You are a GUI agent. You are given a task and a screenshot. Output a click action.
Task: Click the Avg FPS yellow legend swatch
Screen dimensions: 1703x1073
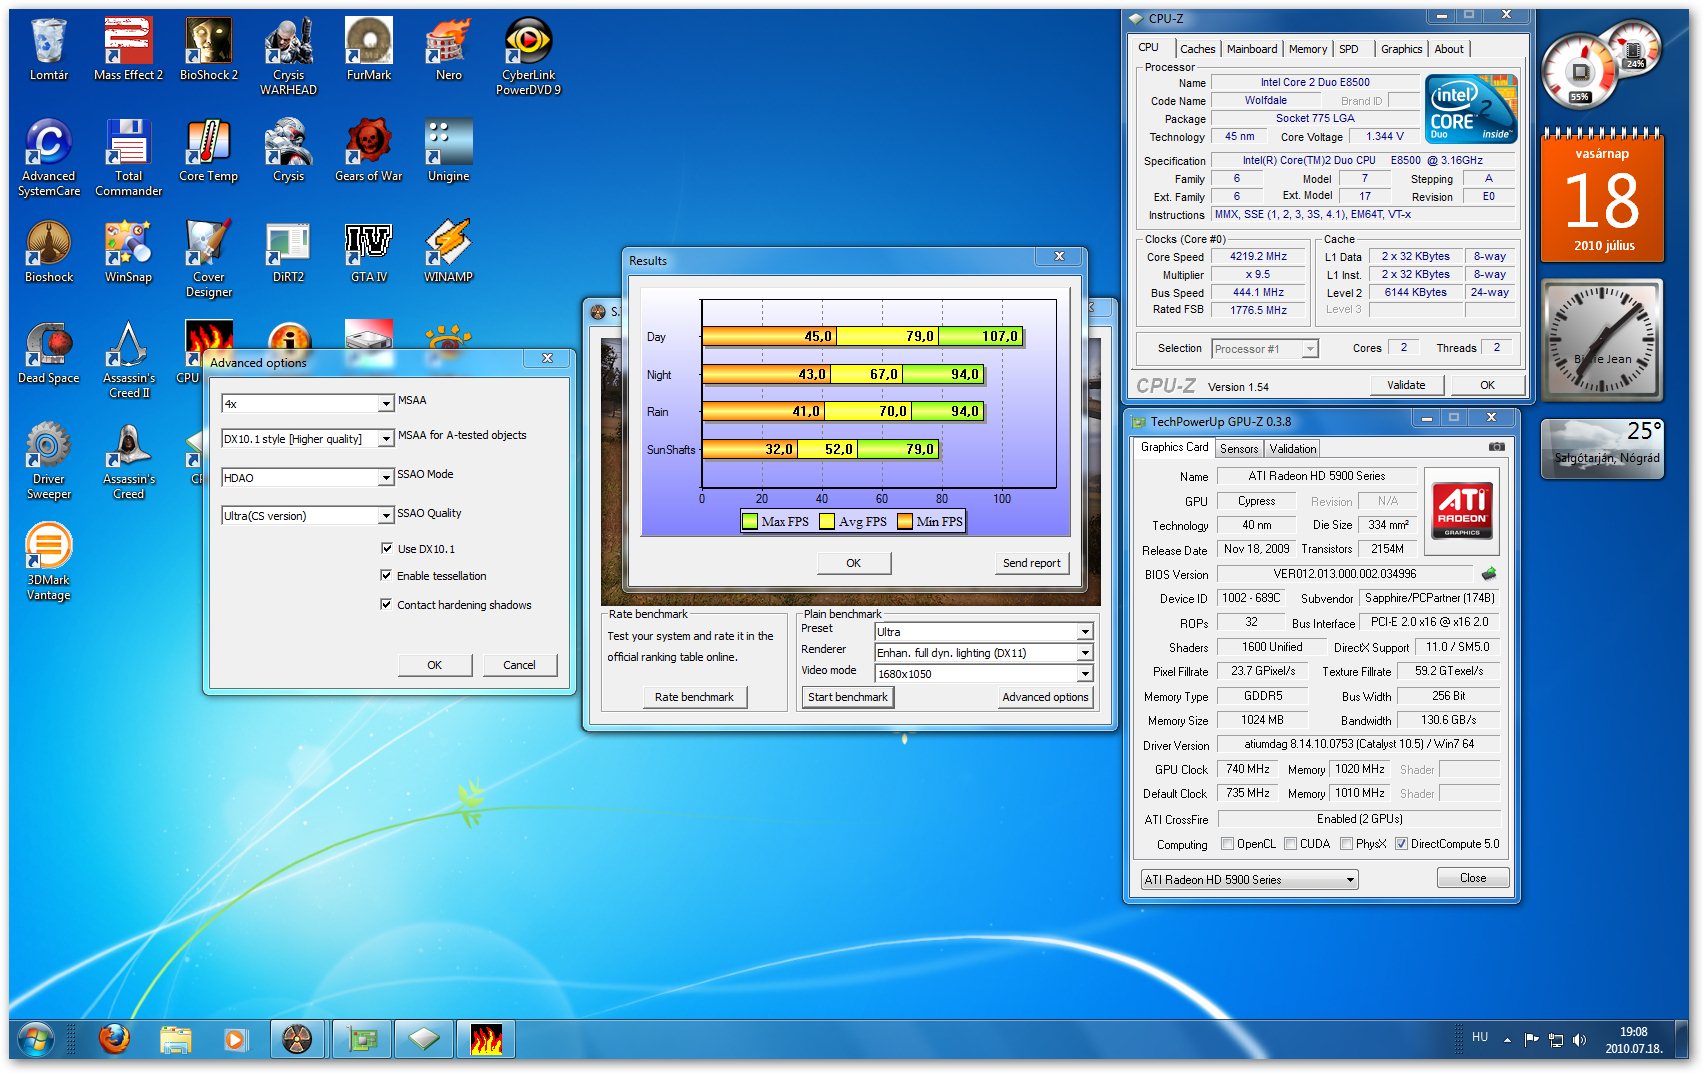pyautogui.click(x=827, y=521)
